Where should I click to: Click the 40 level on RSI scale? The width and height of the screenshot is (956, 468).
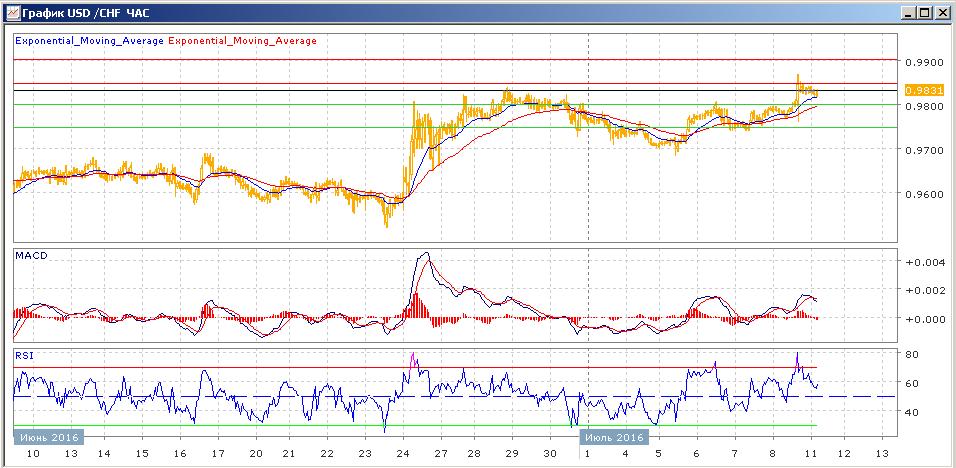913,412
